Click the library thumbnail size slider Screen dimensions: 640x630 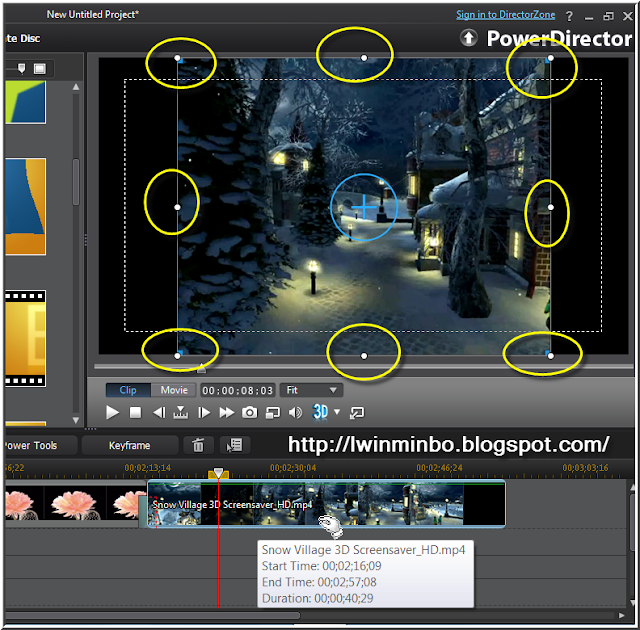click(22, 69)
